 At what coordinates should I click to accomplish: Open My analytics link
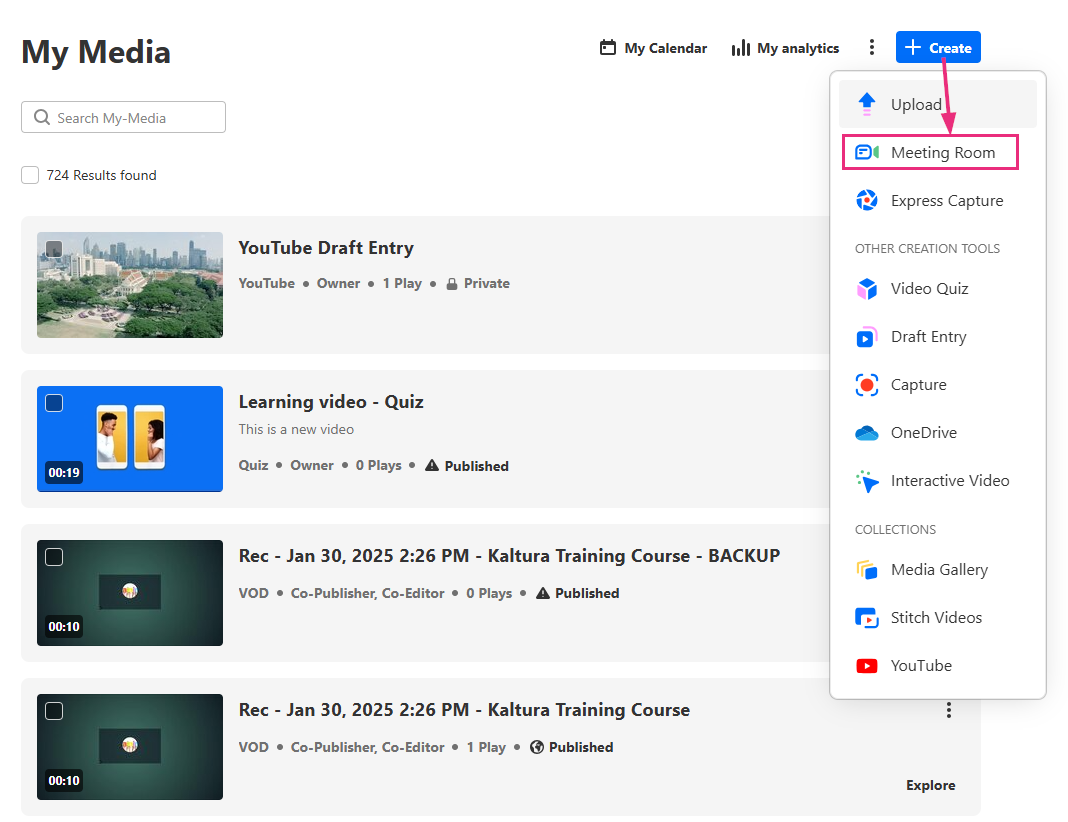point(785,48)
